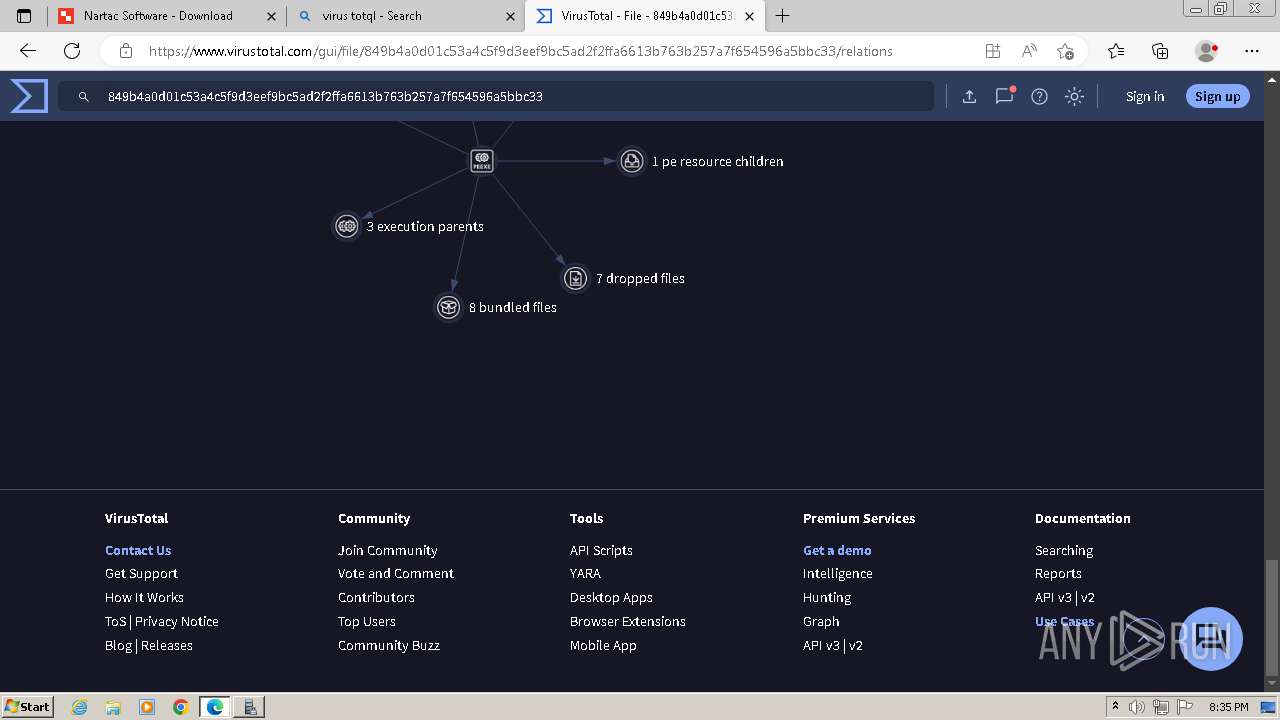Open the Searching documentation link
Image resolution: width=1280 pixels, height=720 pixels.
[x=1064, y=550]
